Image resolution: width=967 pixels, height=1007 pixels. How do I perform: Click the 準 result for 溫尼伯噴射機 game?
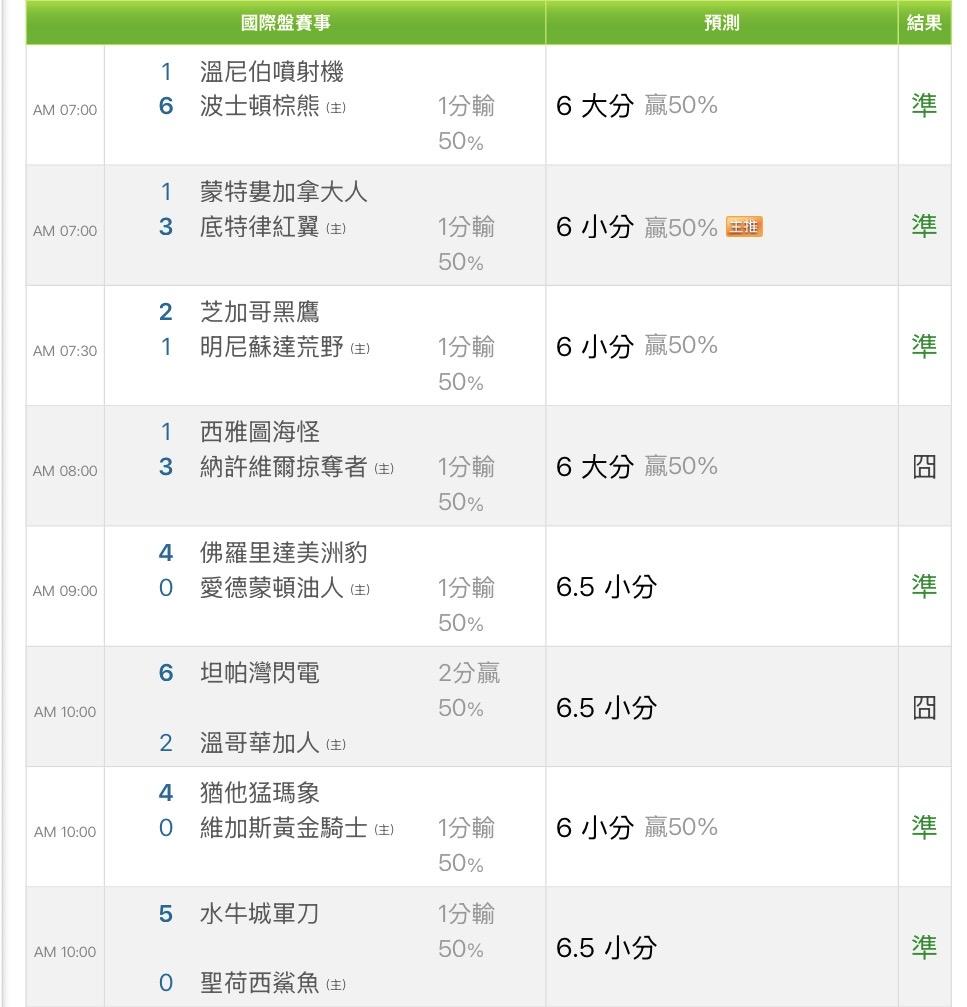pos(924,106)
